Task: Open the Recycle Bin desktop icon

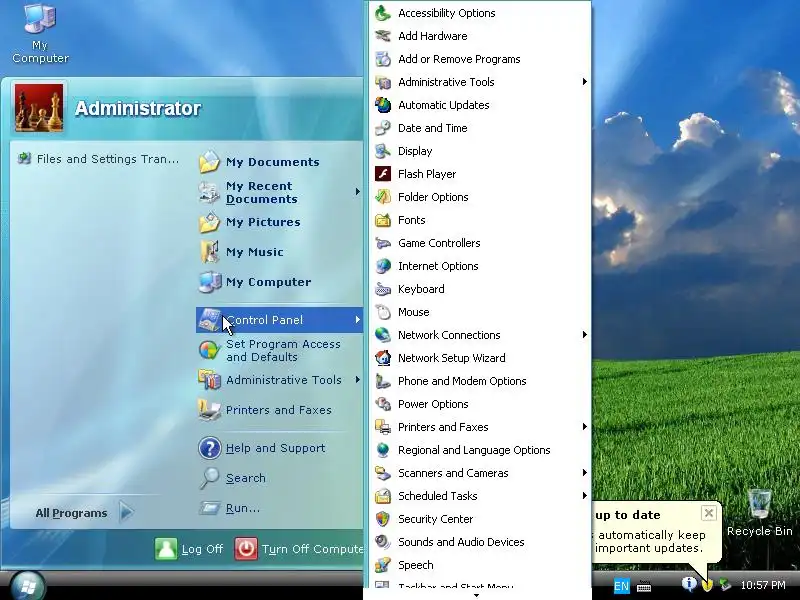Action: click(760, 513)
